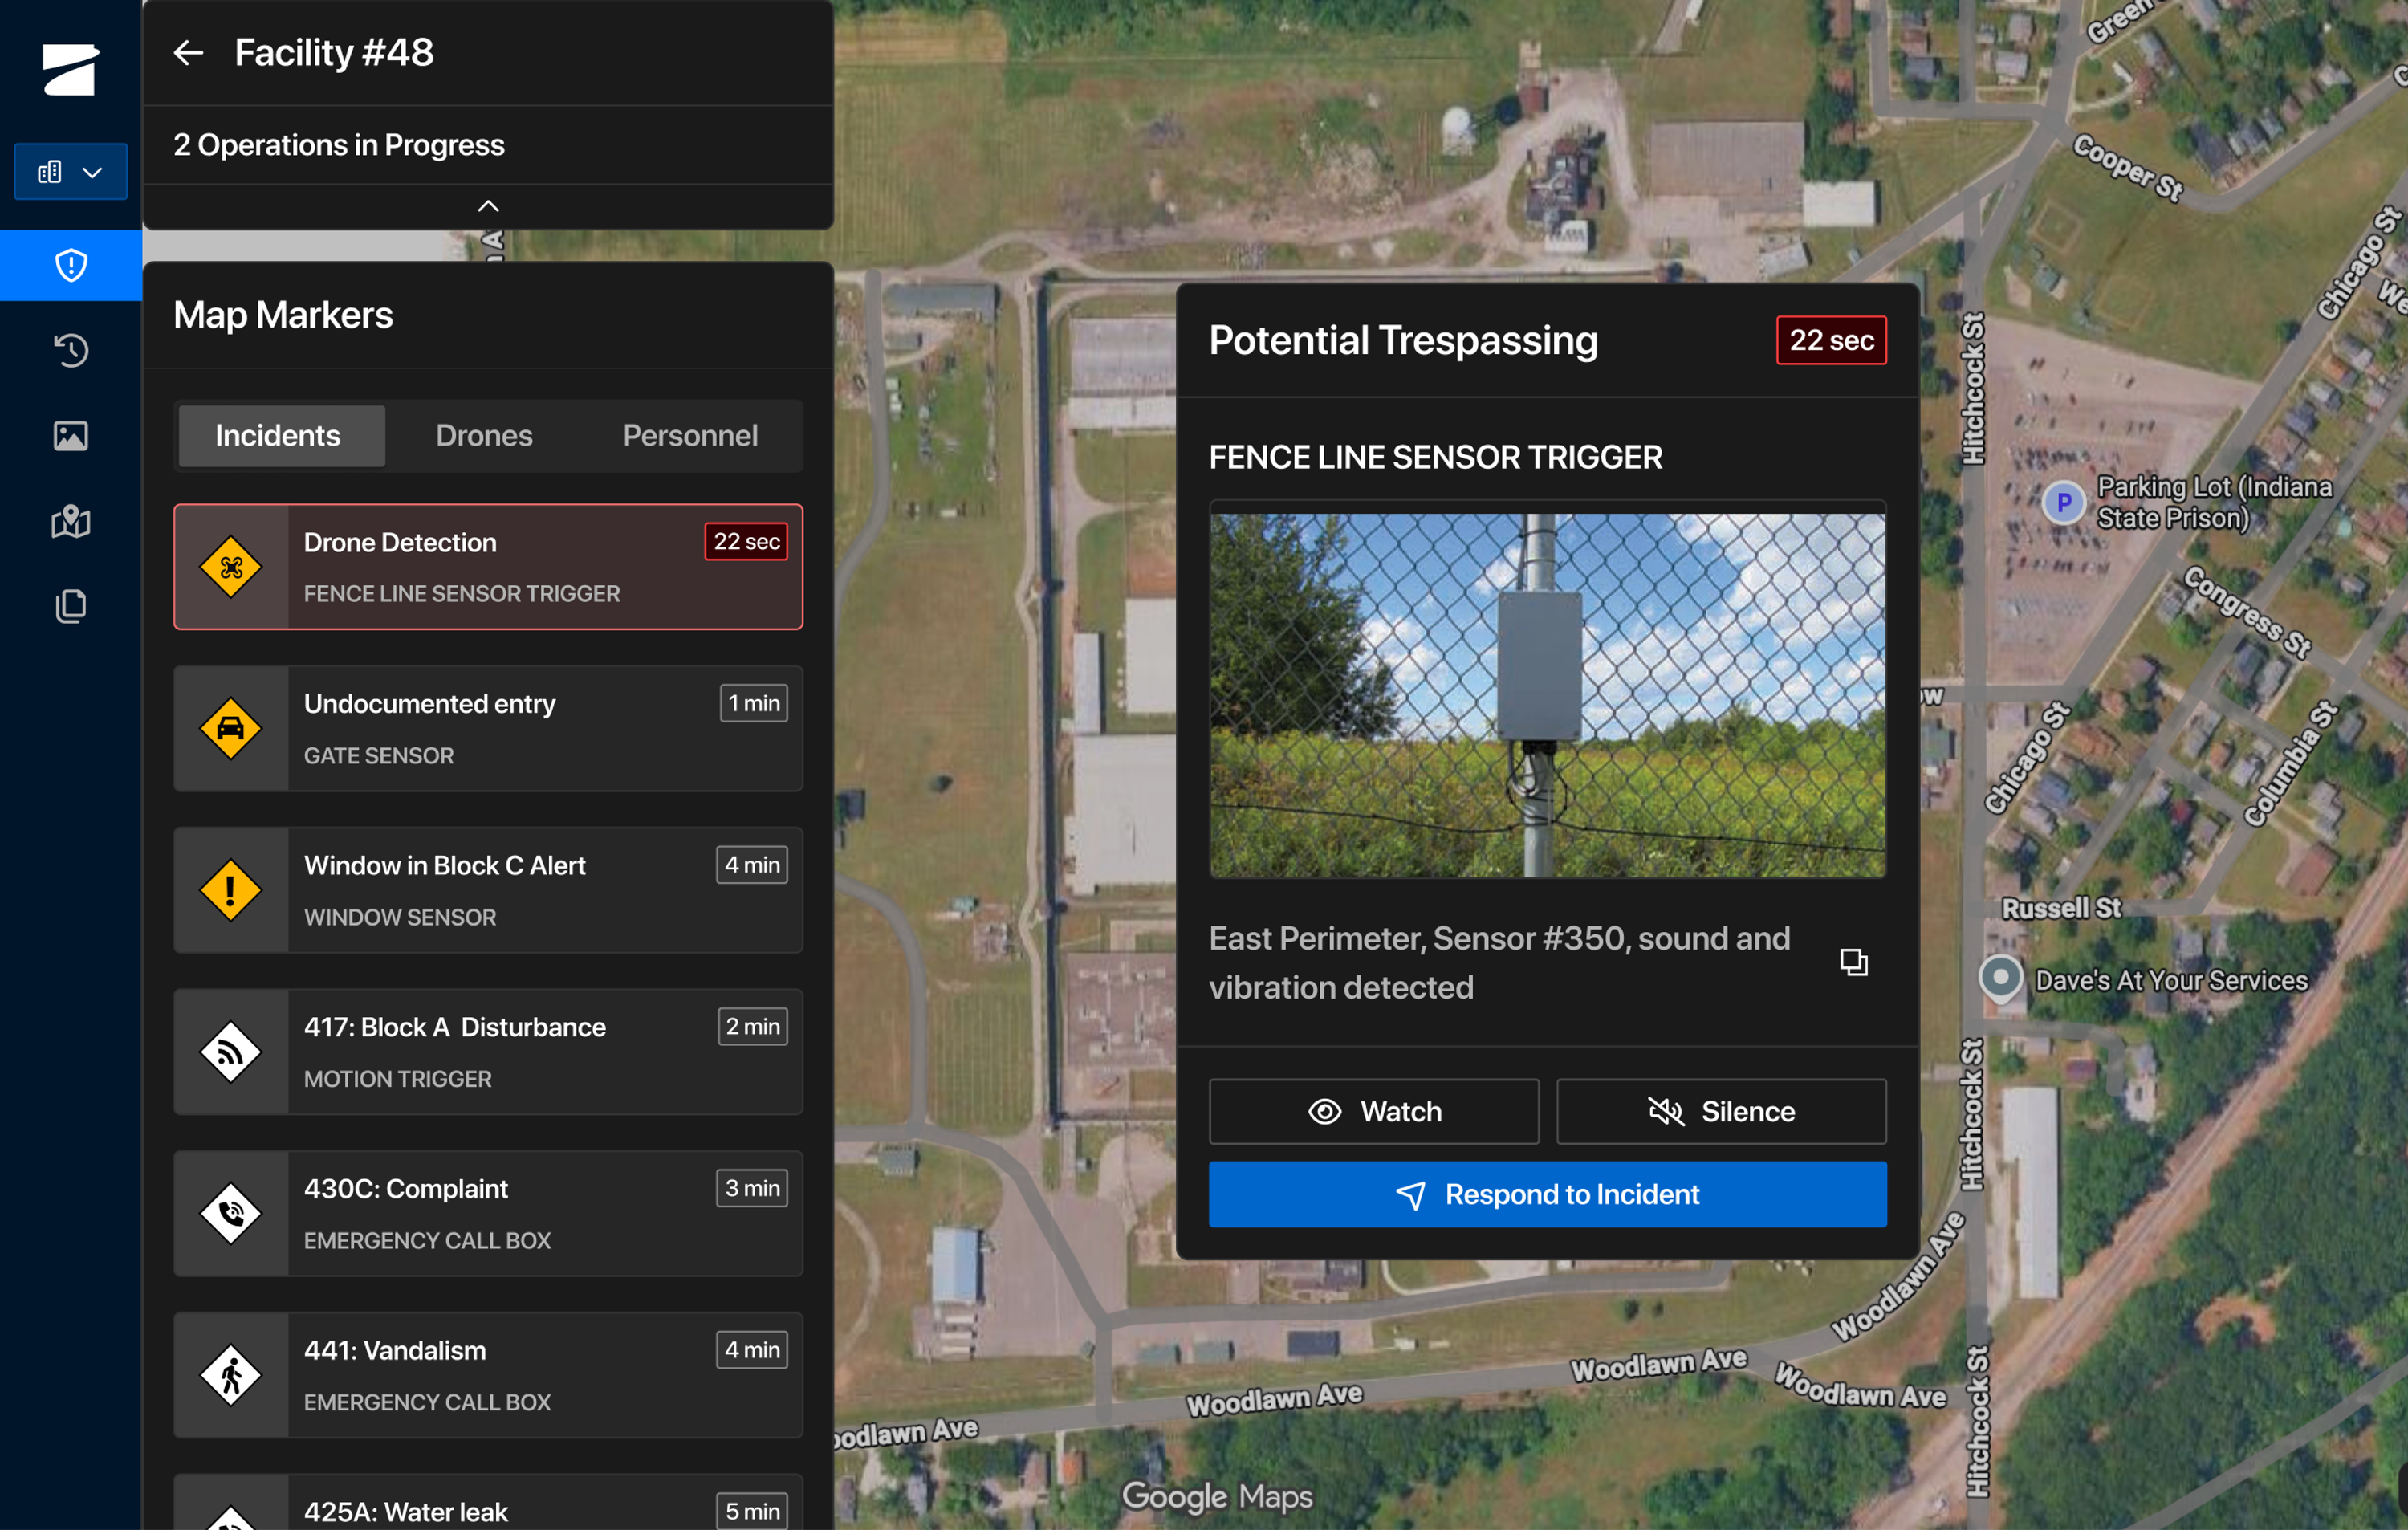Open the image gallery icon in sidebar
Screen dimensions: 2408x1530
click(x=71, y=436)
